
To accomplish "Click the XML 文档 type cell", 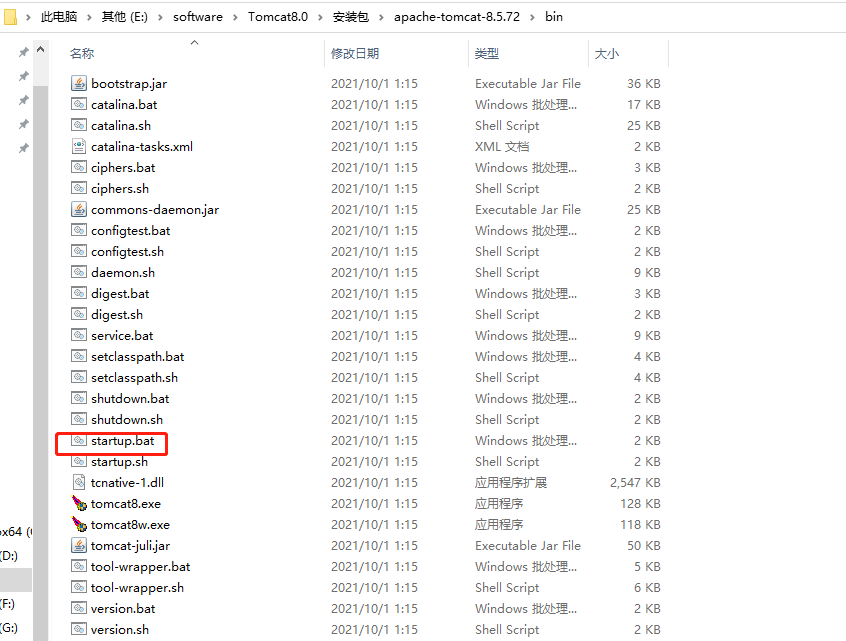I will click(502, 147).
